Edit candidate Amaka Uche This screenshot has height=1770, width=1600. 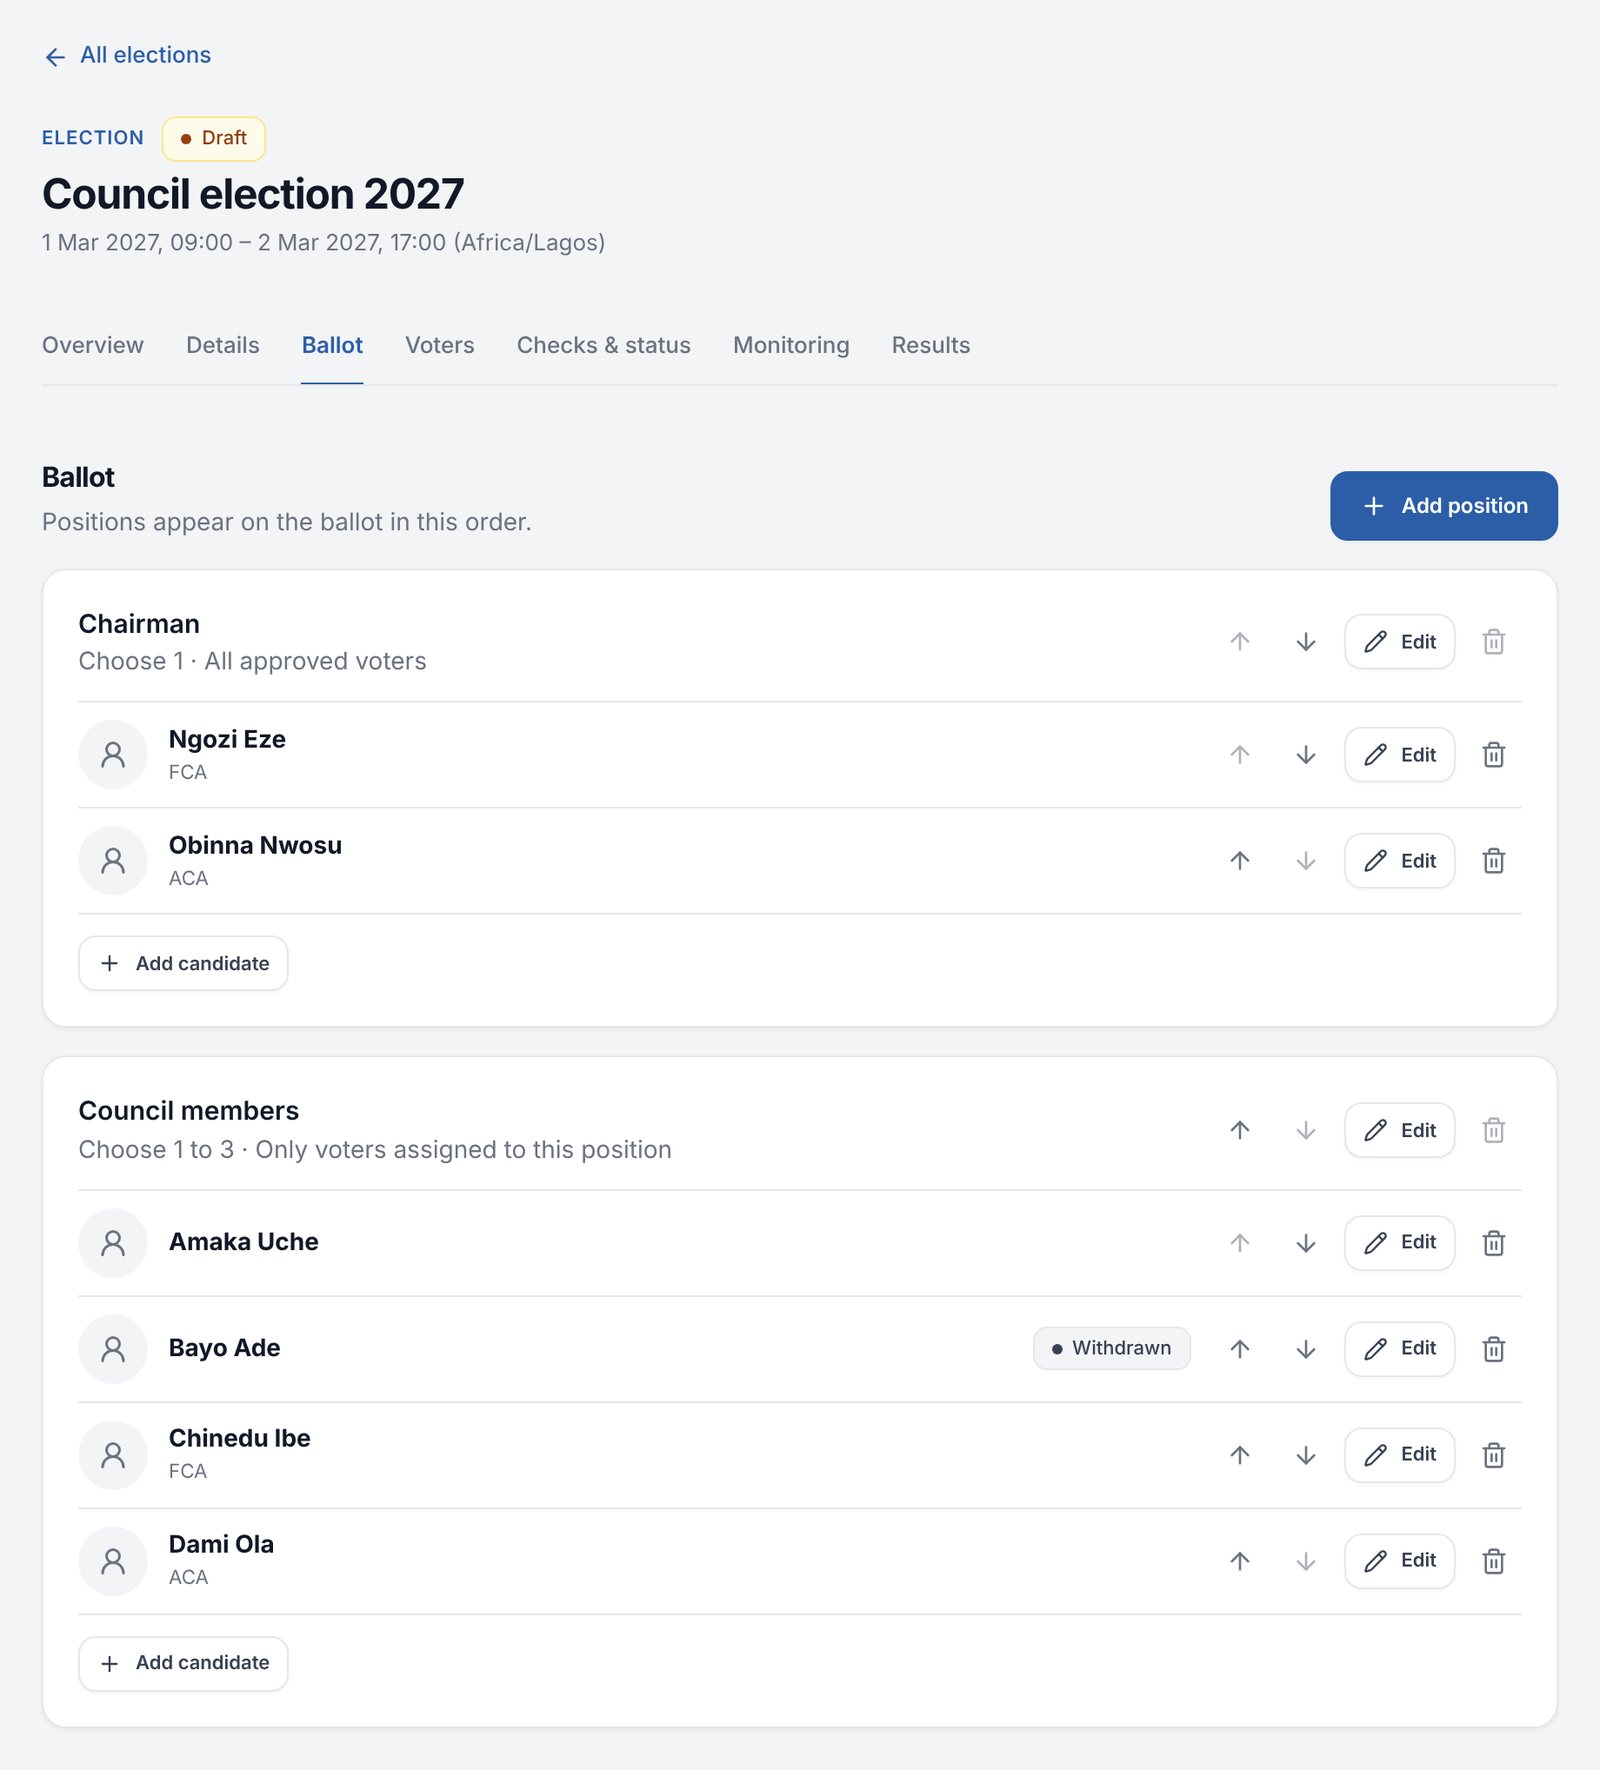click(1400, 1243)
